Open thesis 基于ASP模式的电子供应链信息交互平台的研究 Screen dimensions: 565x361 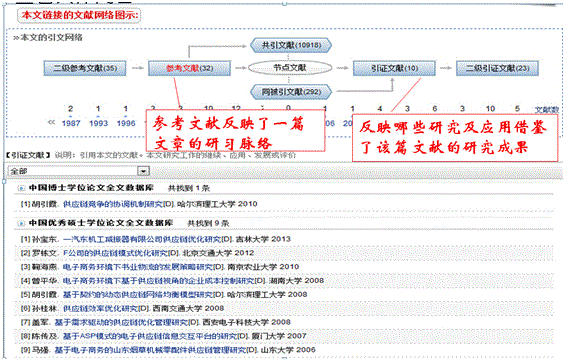pos(150,336)
